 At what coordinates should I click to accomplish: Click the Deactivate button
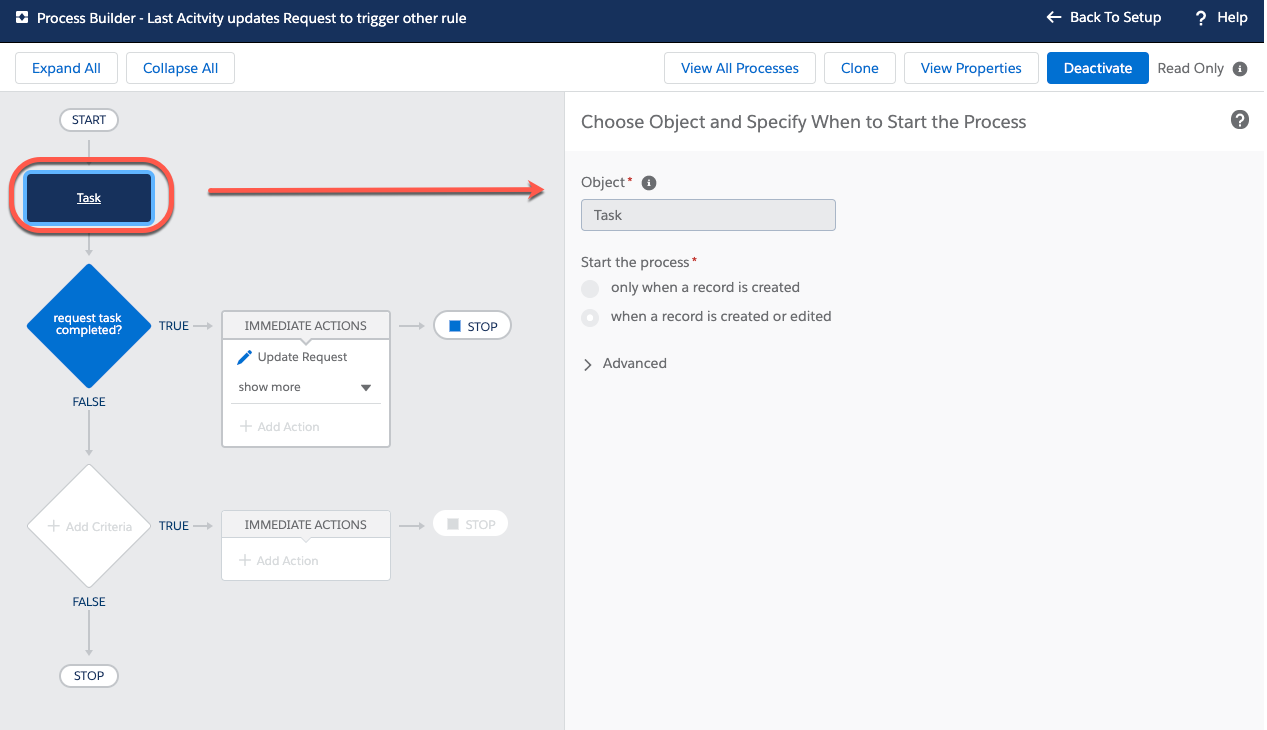tap(1097, 68)
